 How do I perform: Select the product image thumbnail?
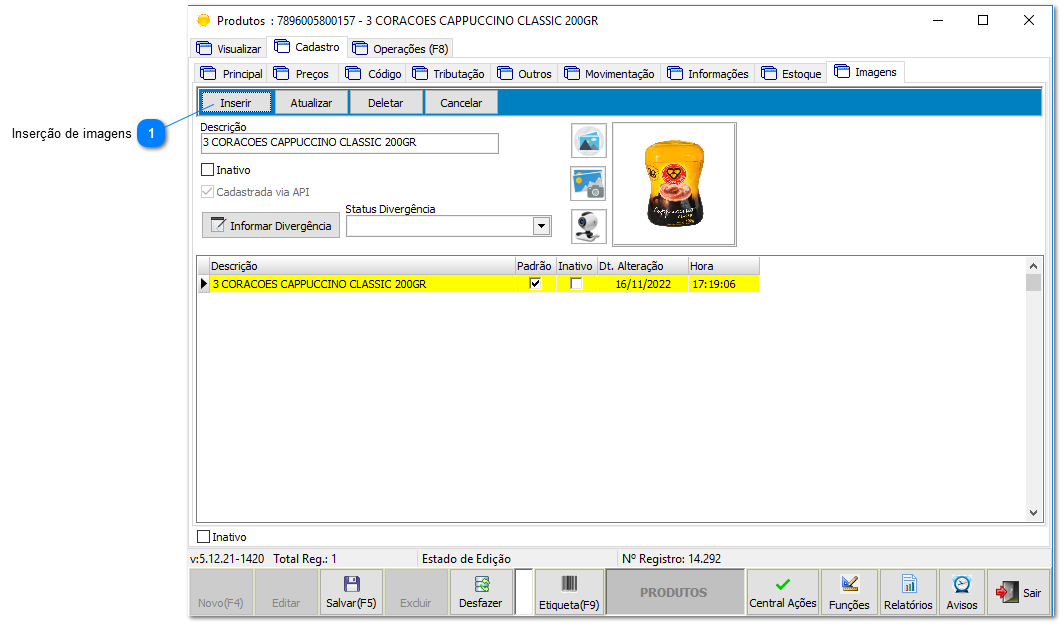(673, 184)
